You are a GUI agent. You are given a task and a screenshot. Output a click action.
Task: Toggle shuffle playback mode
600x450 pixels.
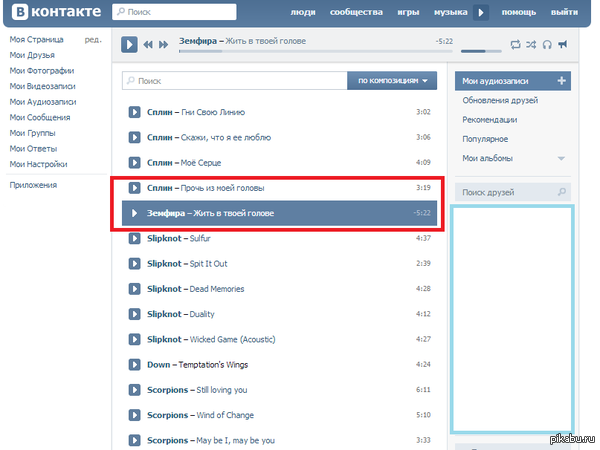pos(530,45)
